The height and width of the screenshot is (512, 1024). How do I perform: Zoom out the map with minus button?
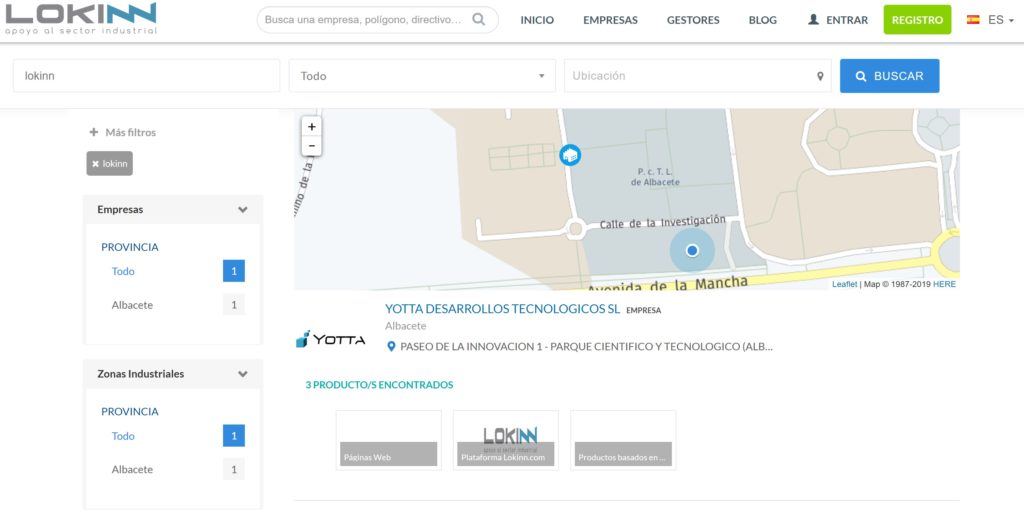pos(312,146)
